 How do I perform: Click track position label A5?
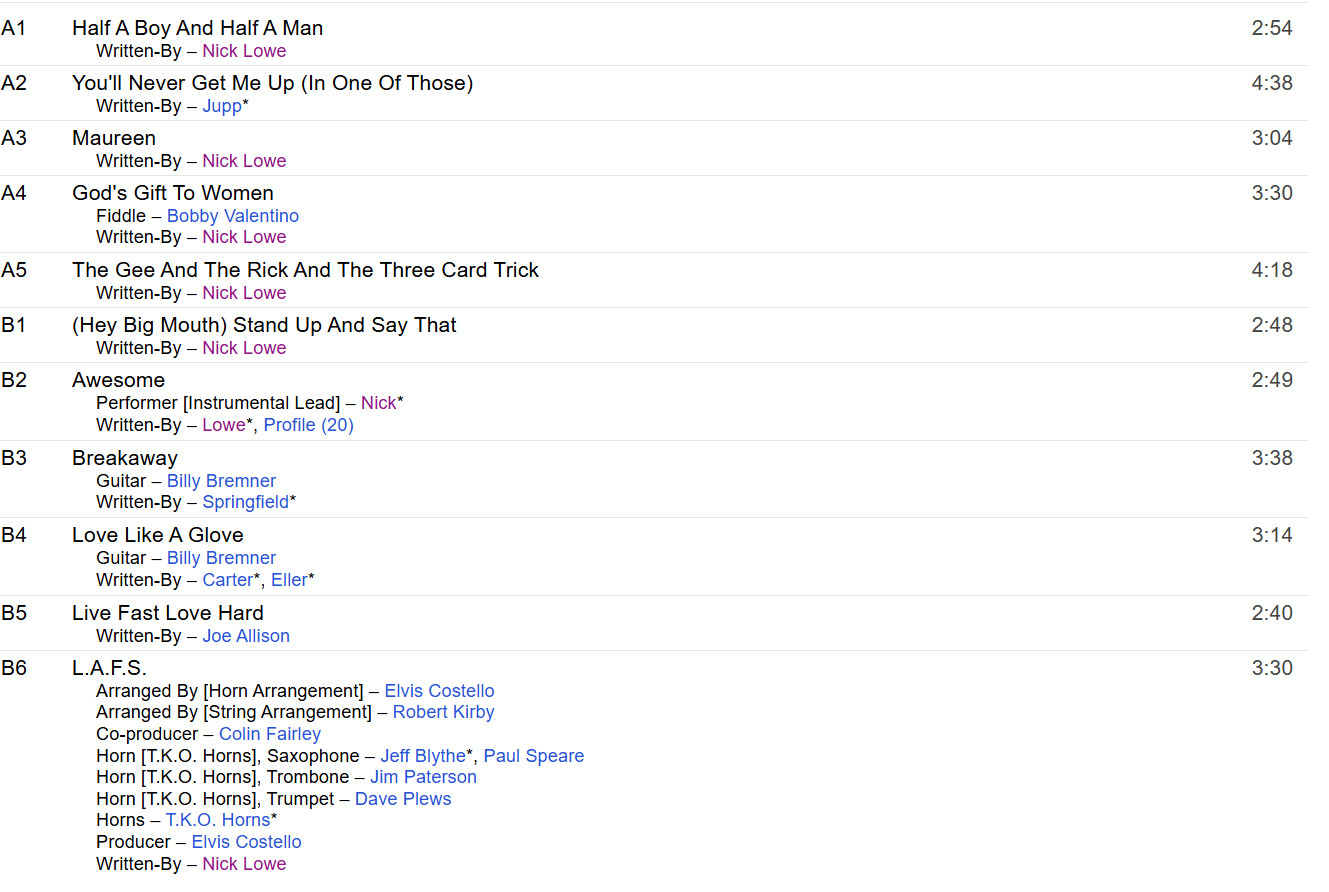[14, 270]
